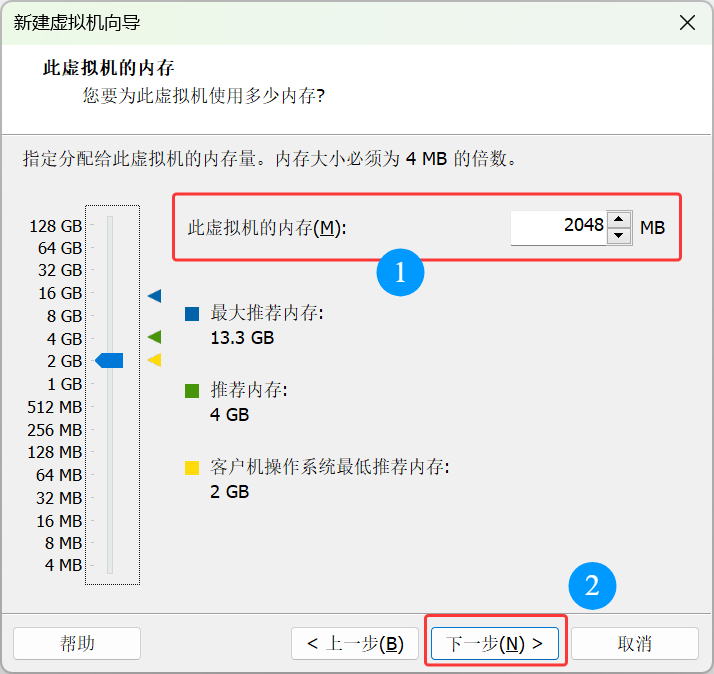Click the heading 此虚拟机的内存
Viewport: 714px width, 674px height.
(x=108, y=68)
